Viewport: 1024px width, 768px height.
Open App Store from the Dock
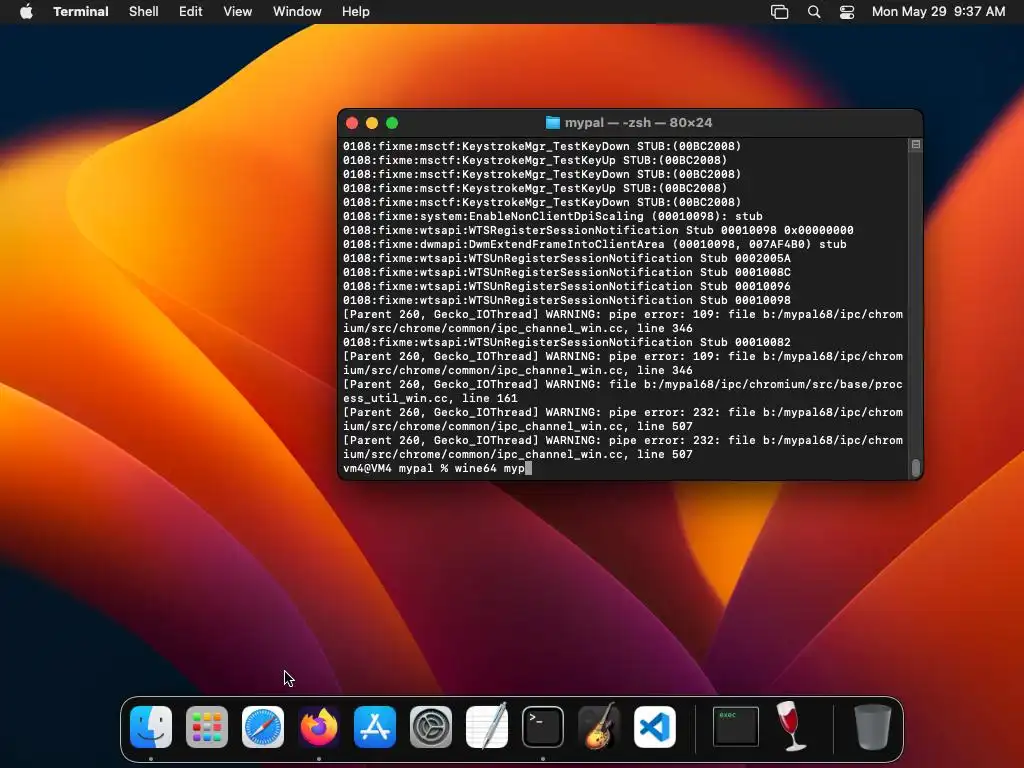click(x=375, y=727)
